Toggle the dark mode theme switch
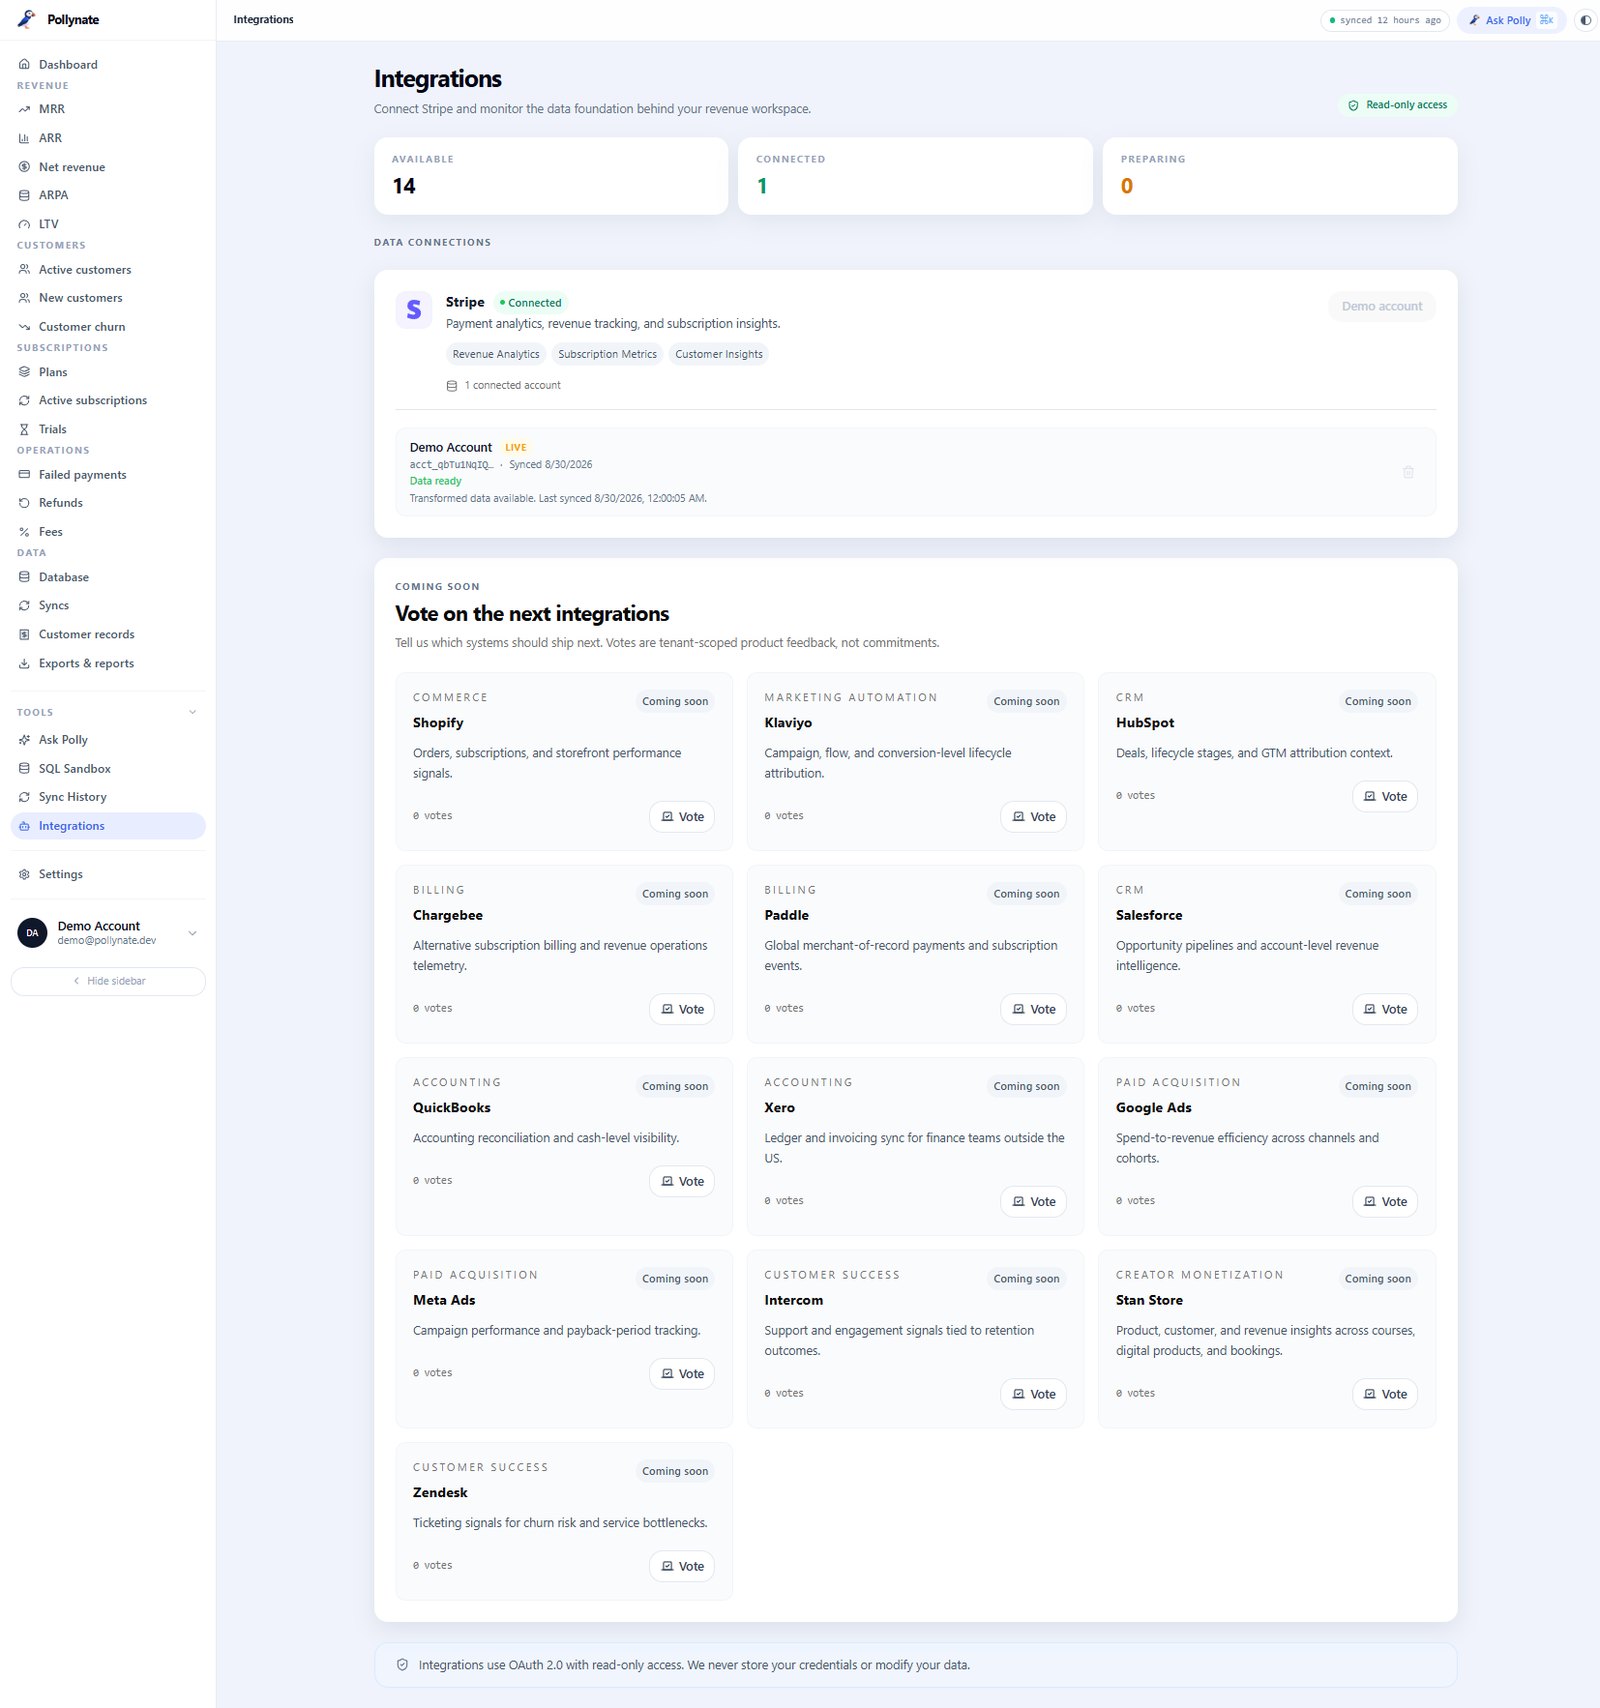The width and height of the screenshot is (1600, 1708). point(1585,20)
